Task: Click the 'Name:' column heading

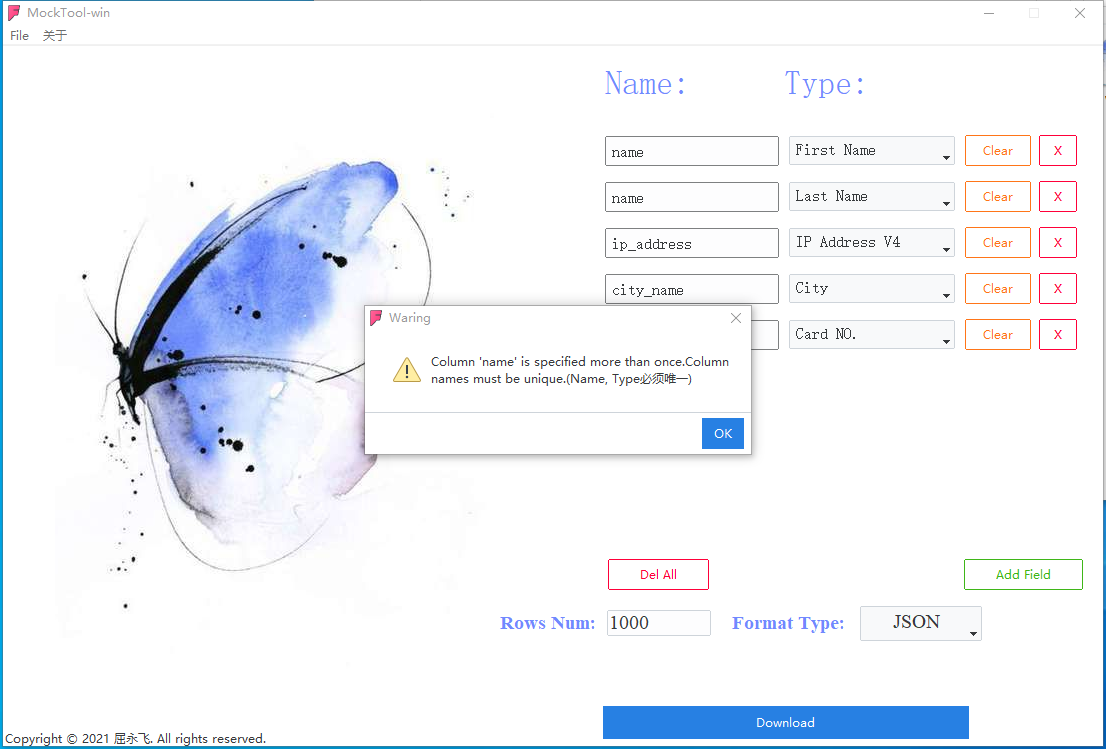Action: click(645, 83)
